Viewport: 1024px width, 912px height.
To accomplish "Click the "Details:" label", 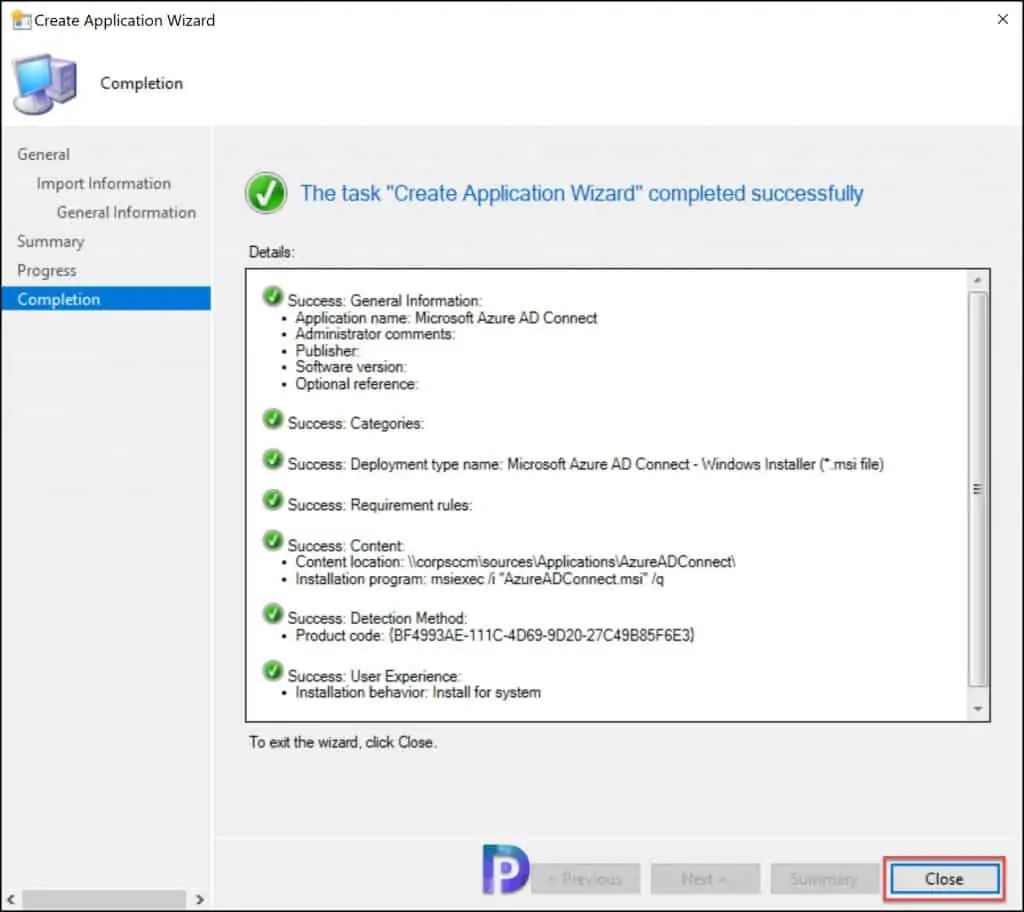I will [x=272, y=252].
